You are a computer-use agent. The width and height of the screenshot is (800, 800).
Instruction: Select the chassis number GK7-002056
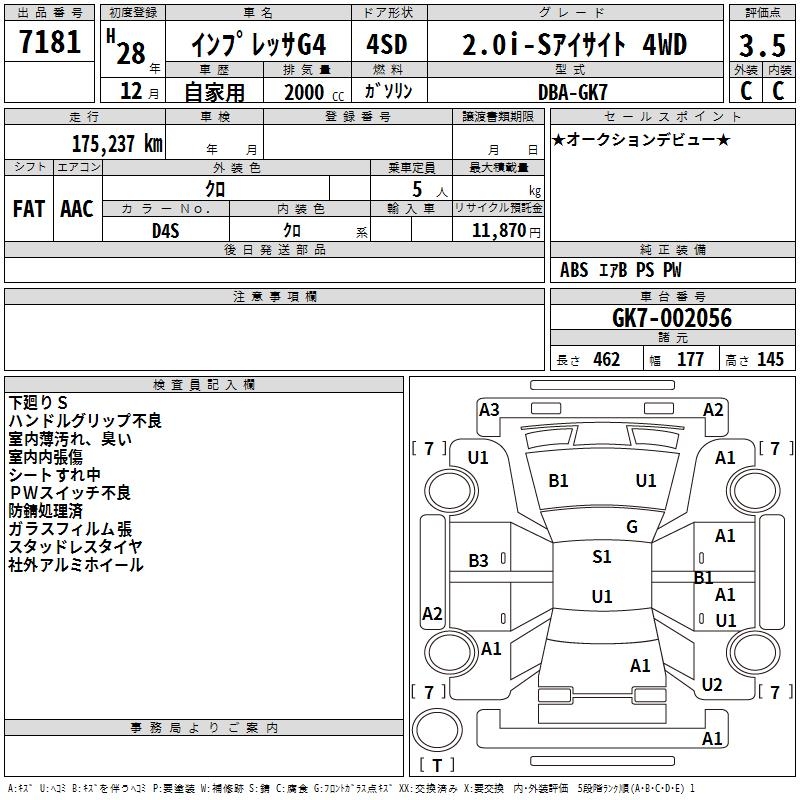click(x=672, y=318)
